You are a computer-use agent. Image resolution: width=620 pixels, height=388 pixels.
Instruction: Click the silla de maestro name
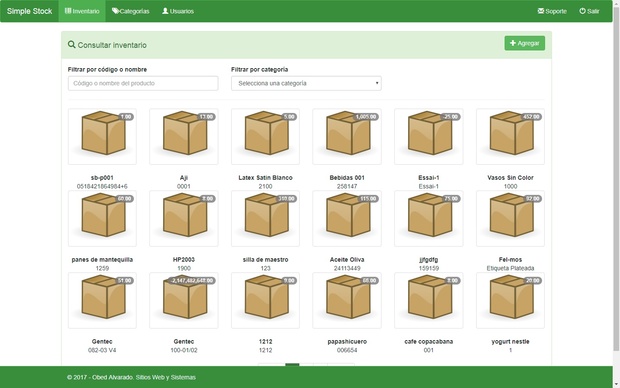265,259
